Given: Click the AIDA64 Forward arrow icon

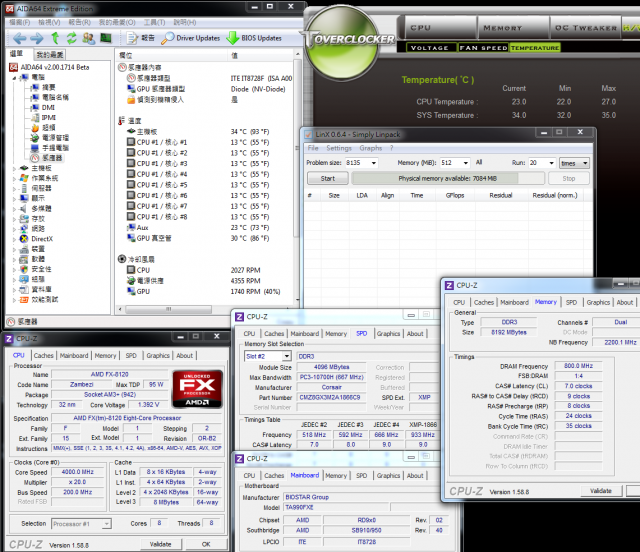Looking at the screenshot, I should 37,38.
